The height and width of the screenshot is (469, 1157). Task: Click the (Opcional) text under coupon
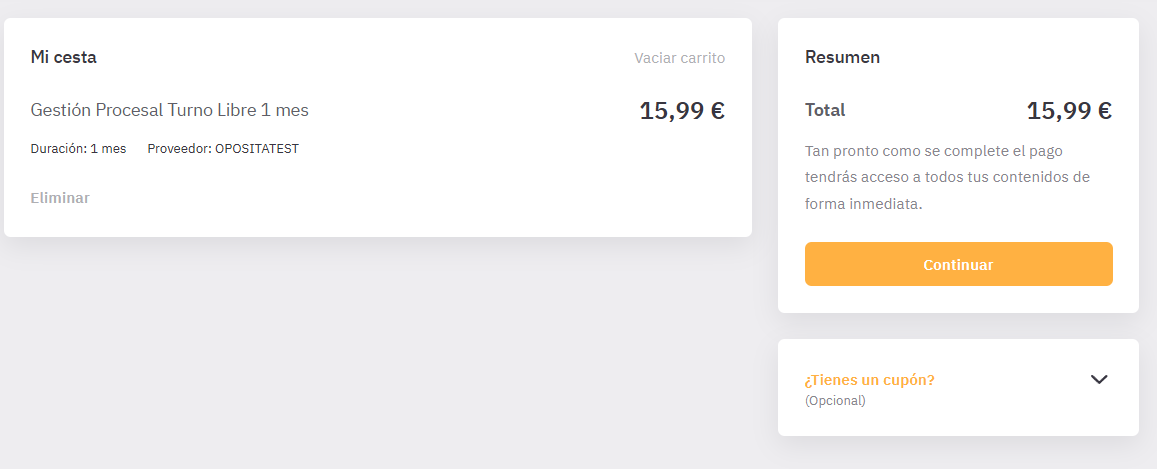(x=835, y=401)
